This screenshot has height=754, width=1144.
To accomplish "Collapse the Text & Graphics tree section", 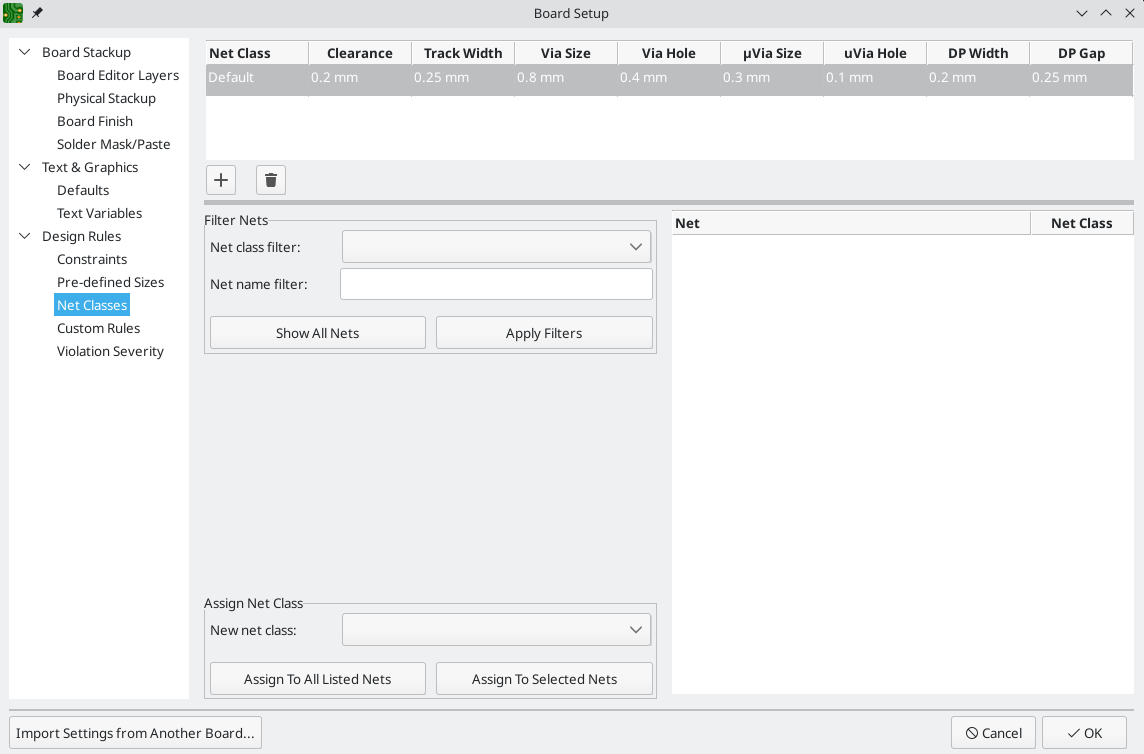I will click(x=25, y=167).
